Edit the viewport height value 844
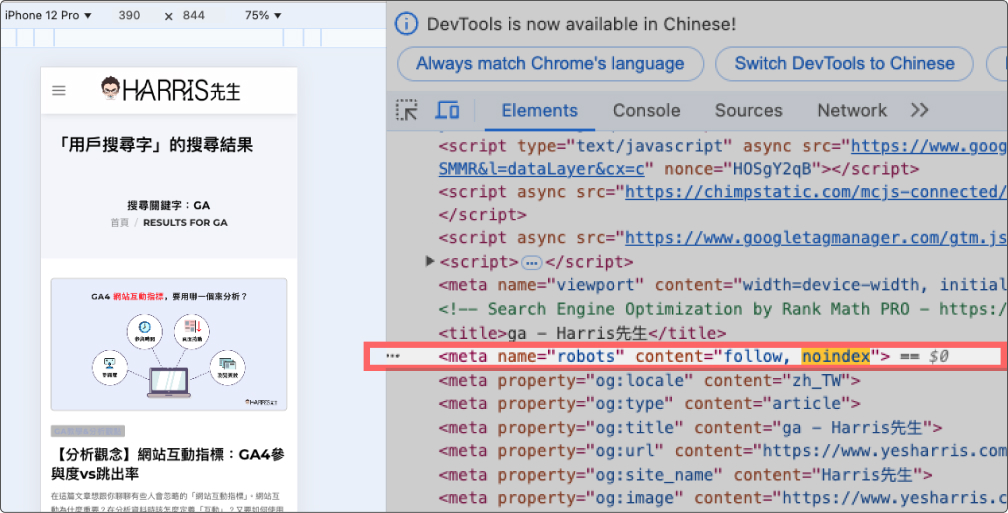 (194, 15)
